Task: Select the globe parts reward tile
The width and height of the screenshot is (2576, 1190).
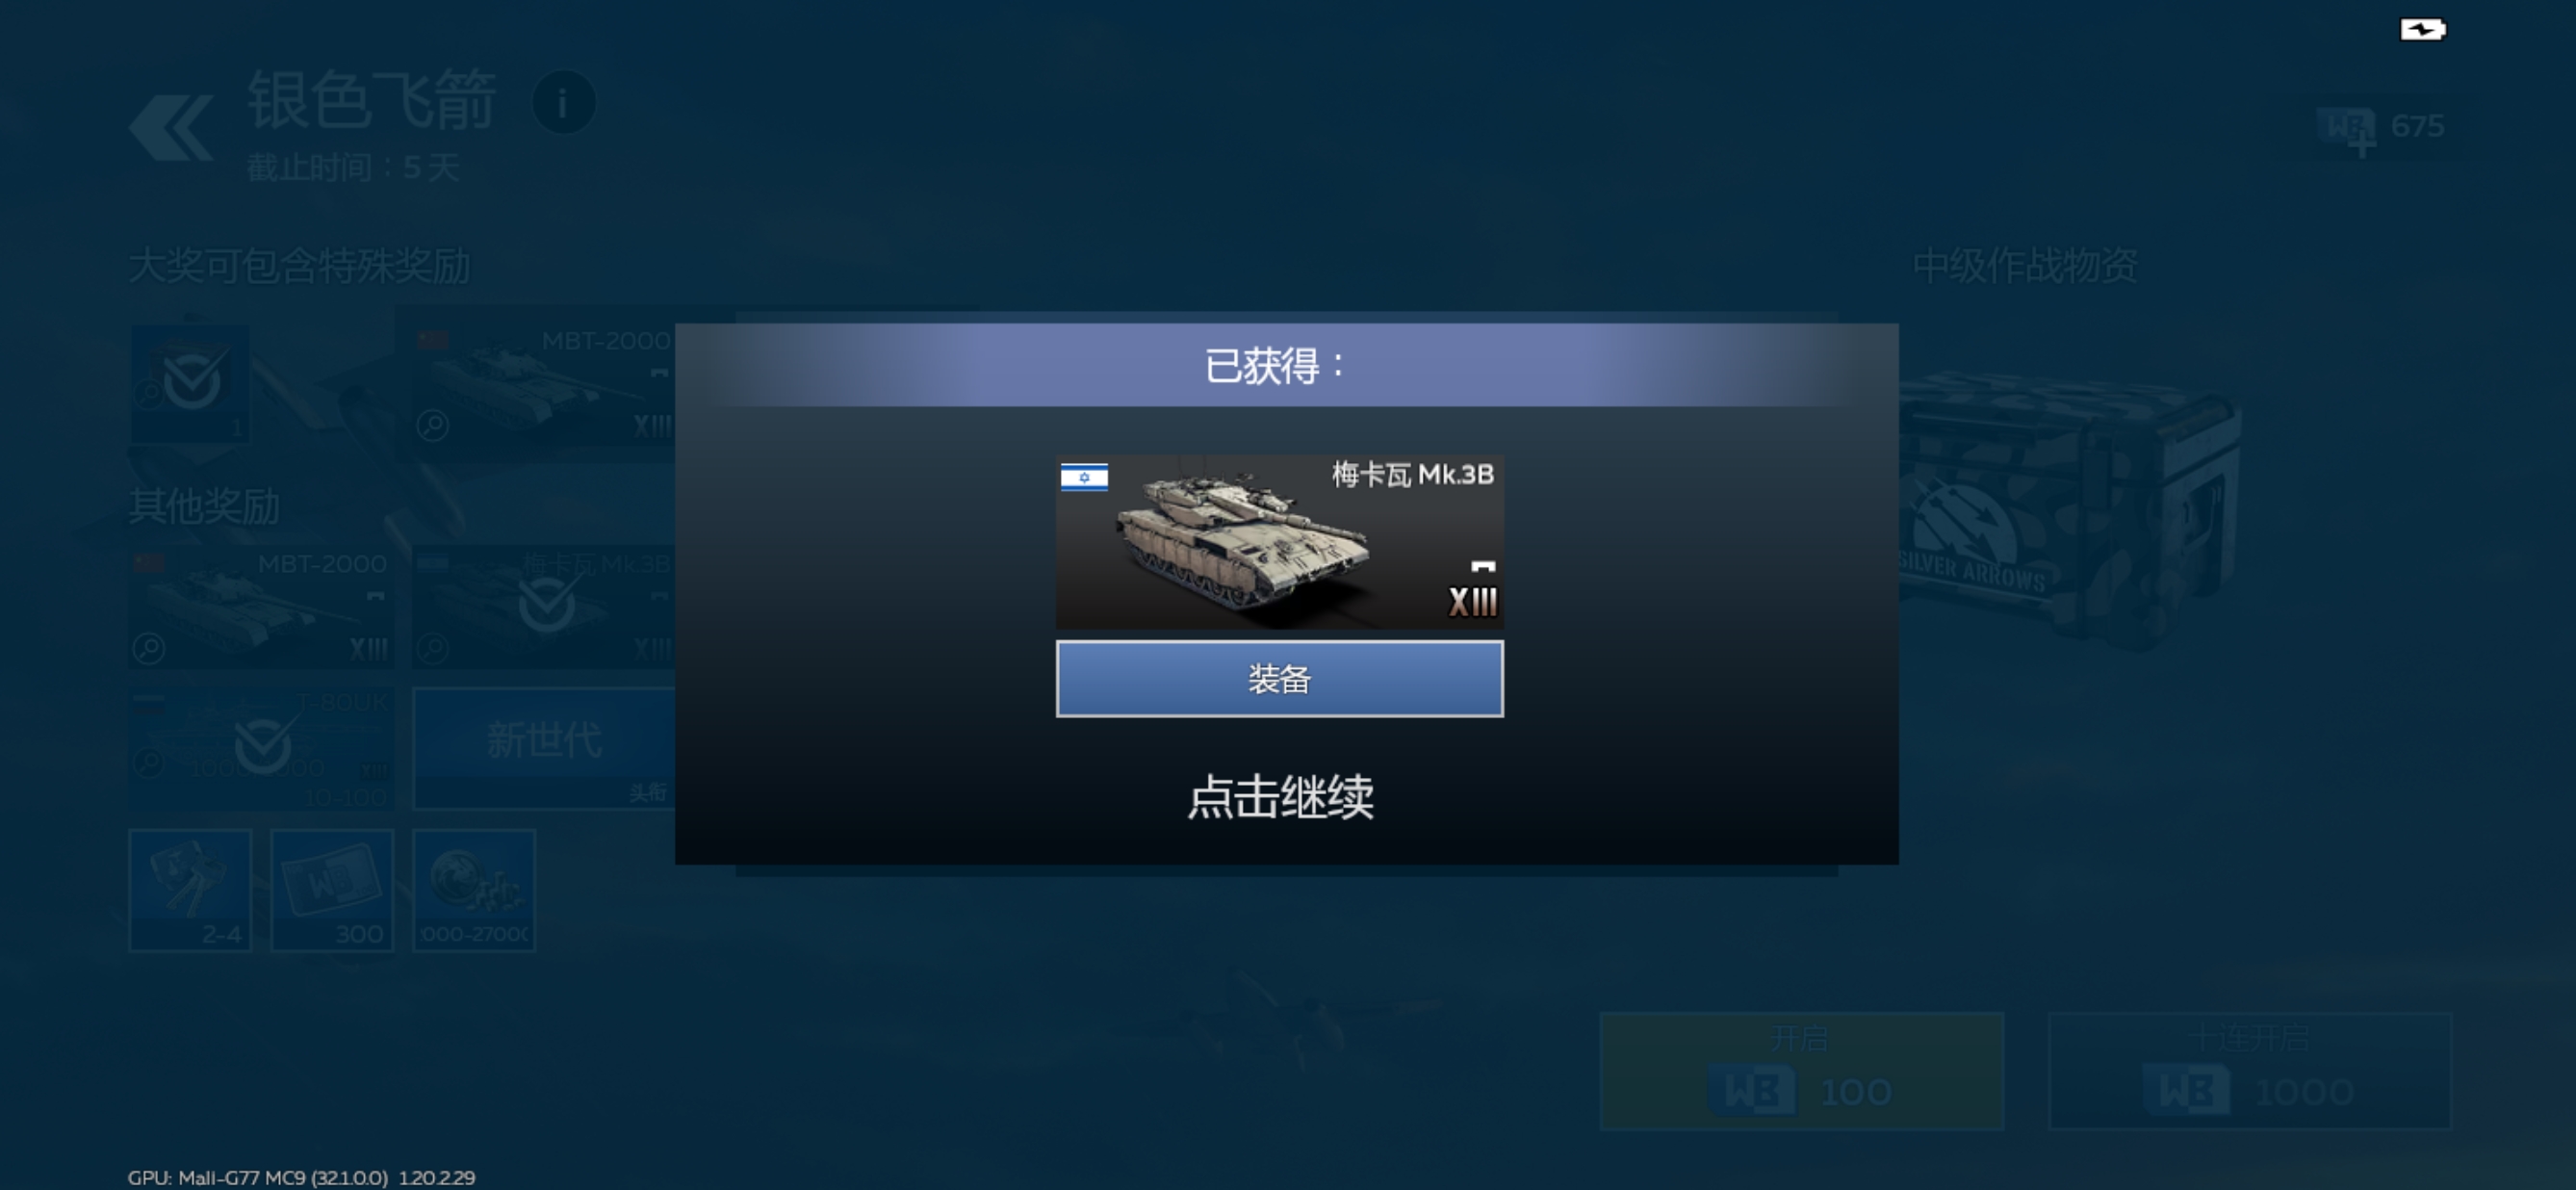Action: click(474, 890)
